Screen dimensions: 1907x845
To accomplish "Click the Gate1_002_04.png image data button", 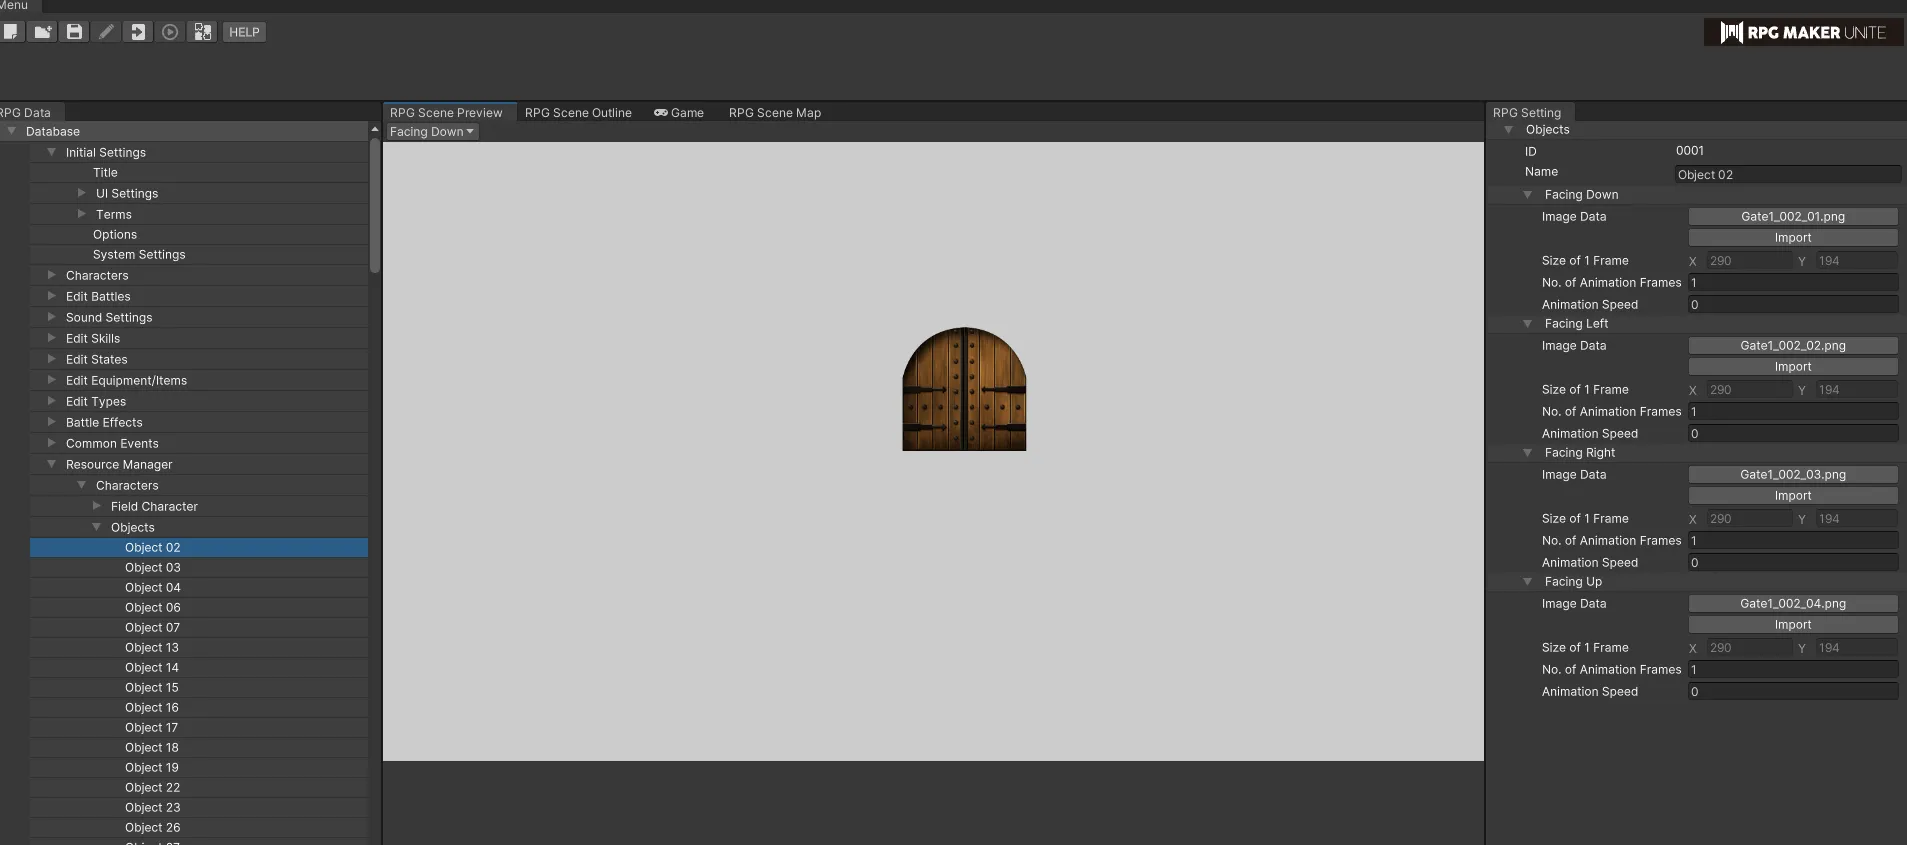I will (1792, 604).
